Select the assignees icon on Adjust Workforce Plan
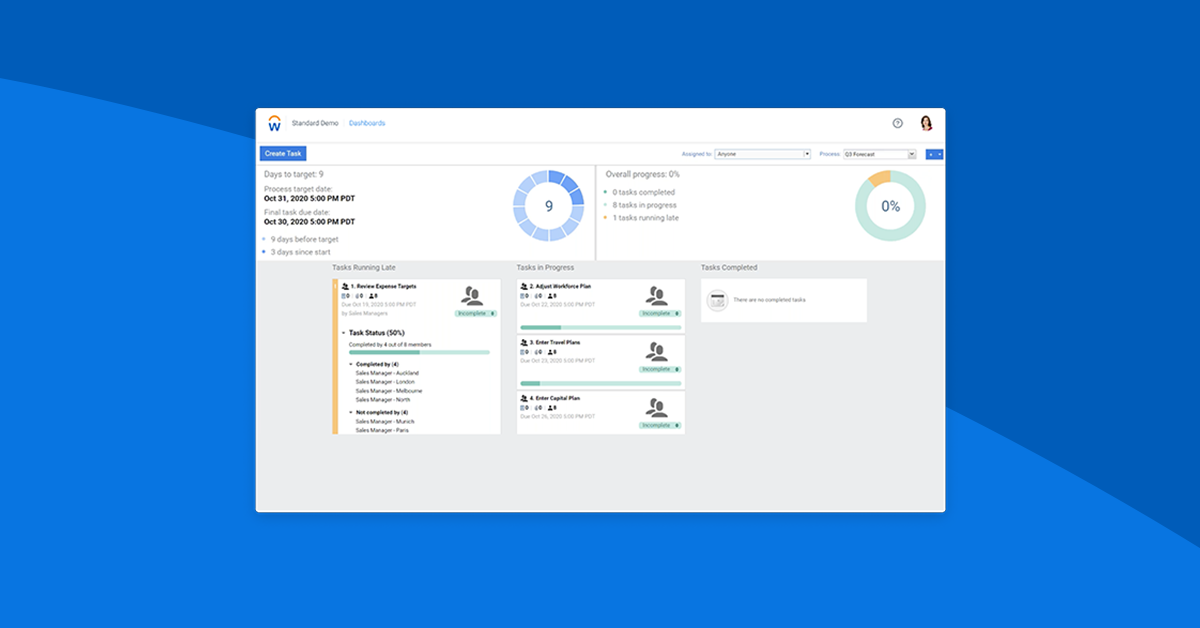This screenshot has width=1200, height=628. 657,297
